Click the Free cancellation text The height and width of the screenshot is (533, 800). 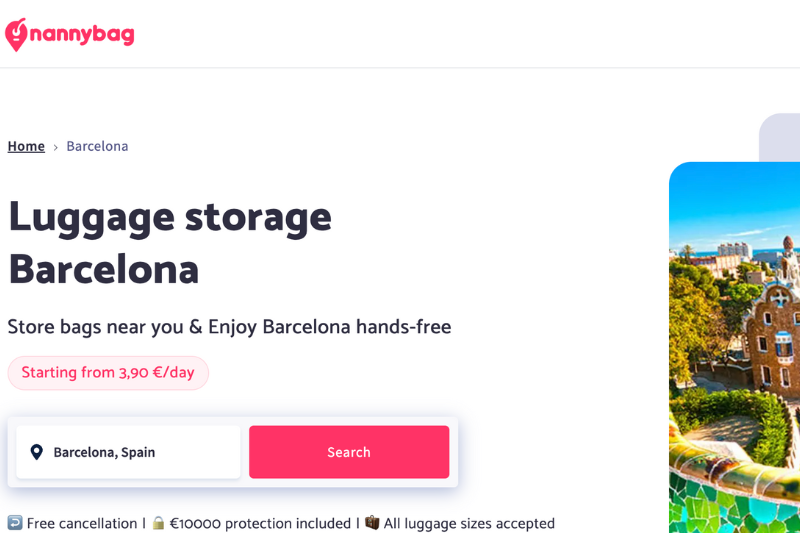(x=82, y=523)
